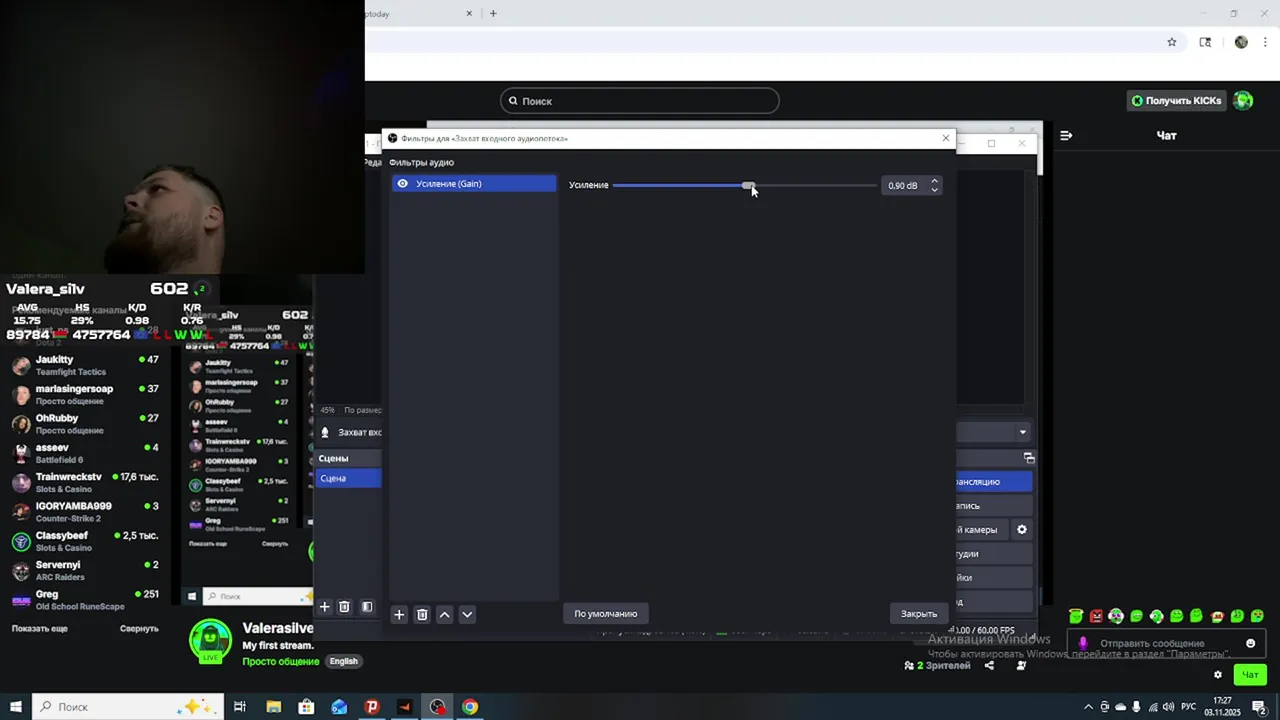Screen dimensions: 1280x720
Task: Click the OBS dock pop-out icon
Action: click(x=1029, y=458)
